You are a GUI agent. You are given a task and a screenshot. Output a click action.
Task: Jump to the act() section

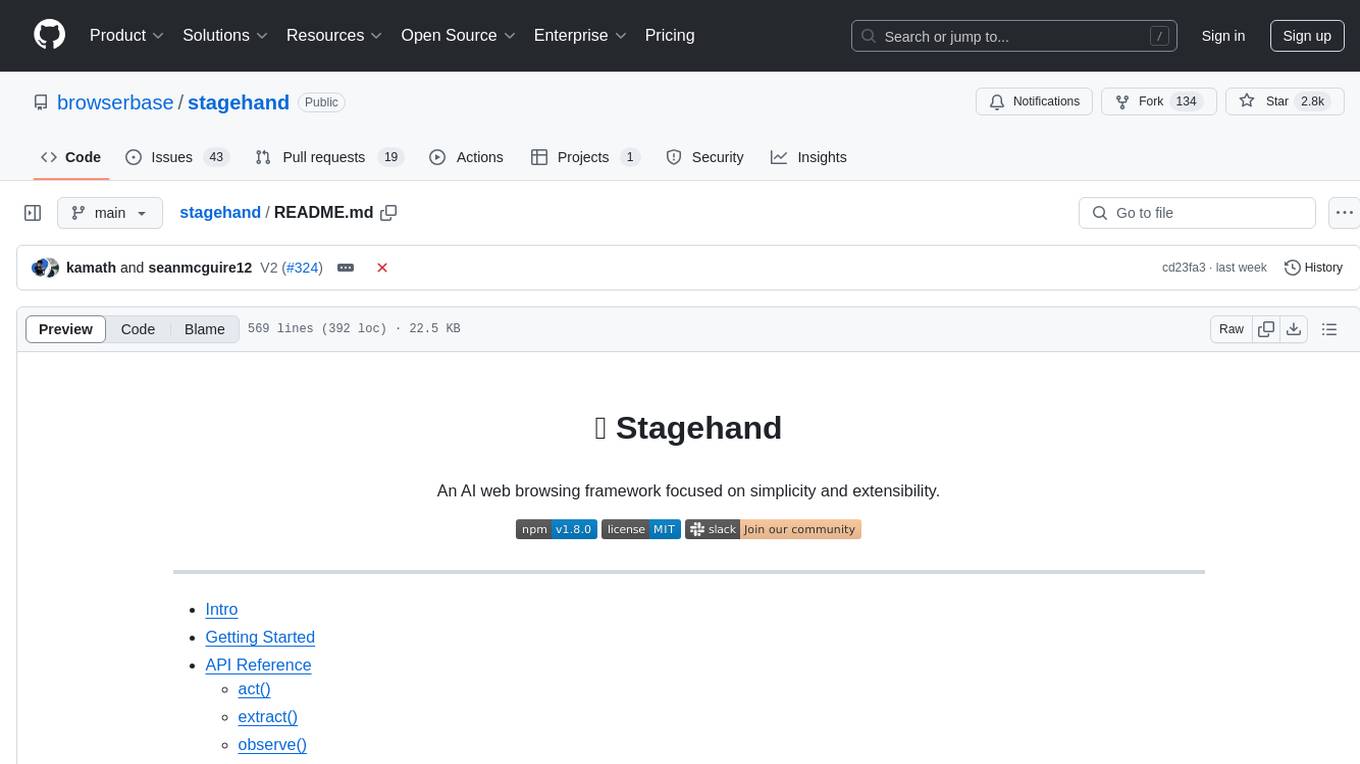coord(254,689)
